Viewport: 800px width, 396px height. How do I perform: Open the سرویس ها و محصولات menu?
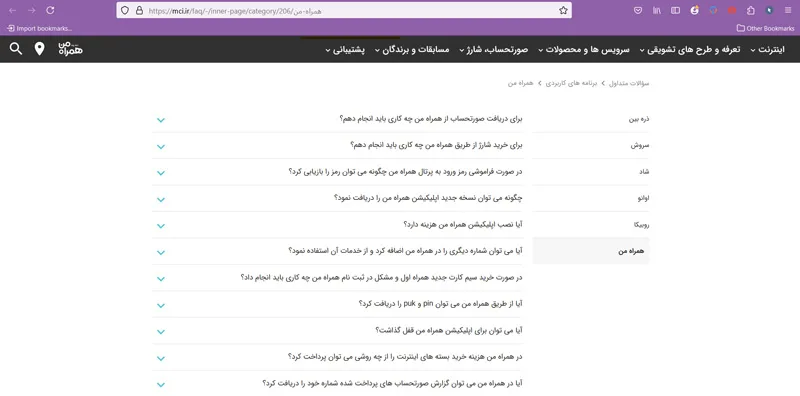point(584,50)
